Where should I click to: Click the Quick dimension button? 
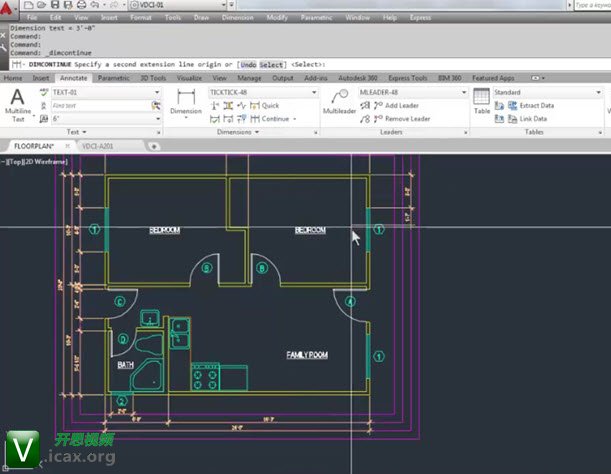point(264,105)
